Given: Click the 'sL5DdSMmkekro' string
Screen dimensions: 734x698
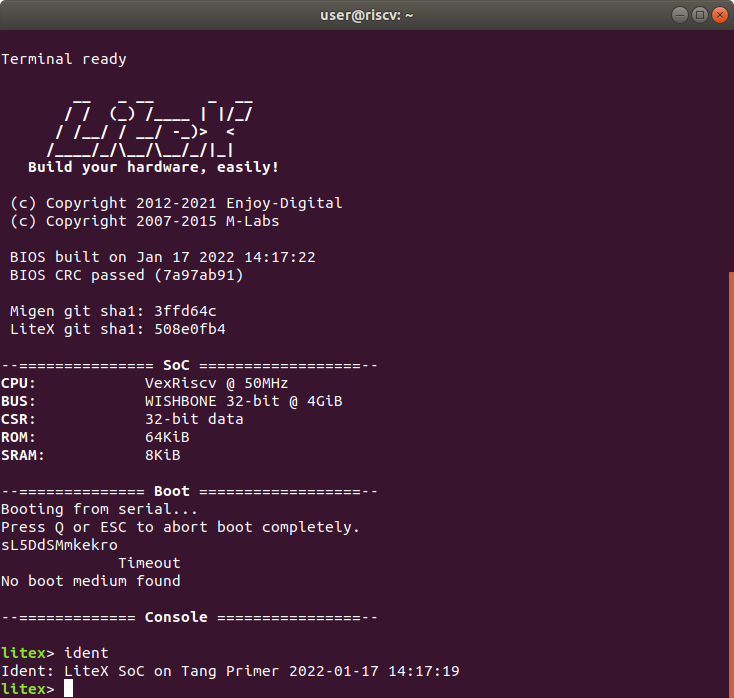Looking at the screenshot, I should pos(59,545).
